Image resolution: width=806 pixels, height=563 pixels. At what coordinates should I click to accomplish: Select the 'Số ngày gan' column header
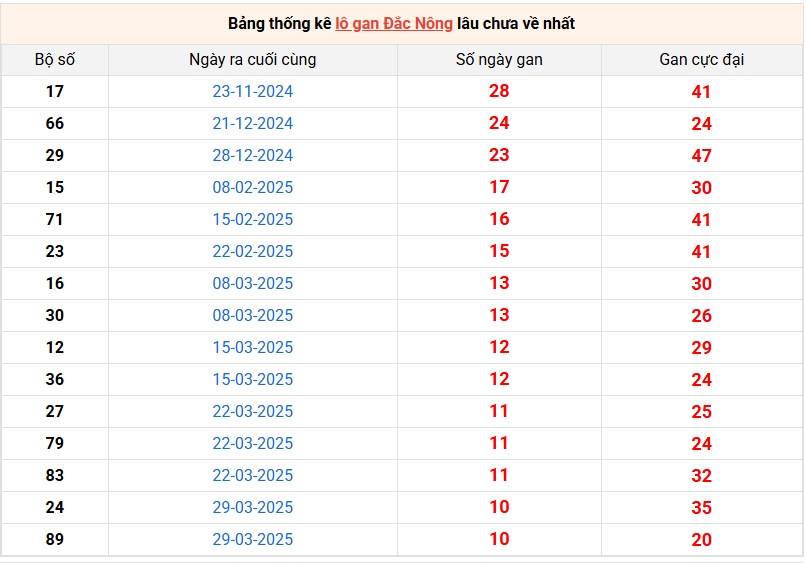499,60
